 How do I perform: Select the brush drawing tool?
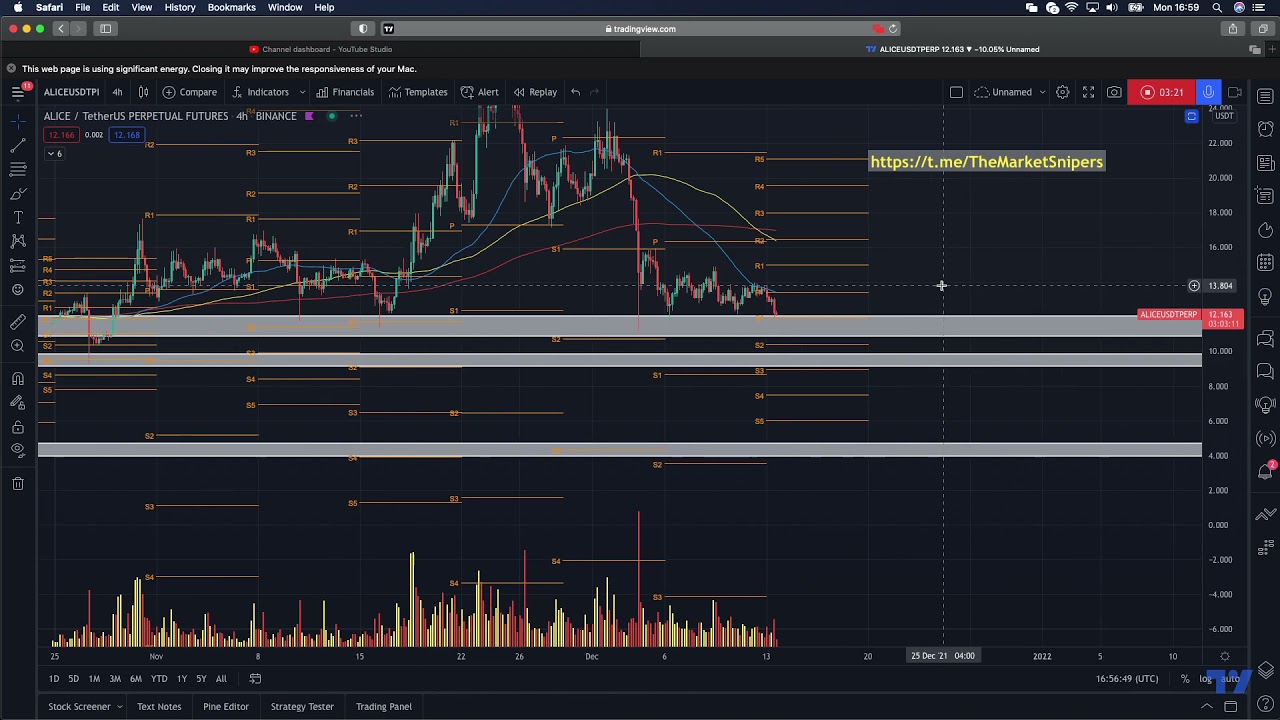tap(18, 194)
